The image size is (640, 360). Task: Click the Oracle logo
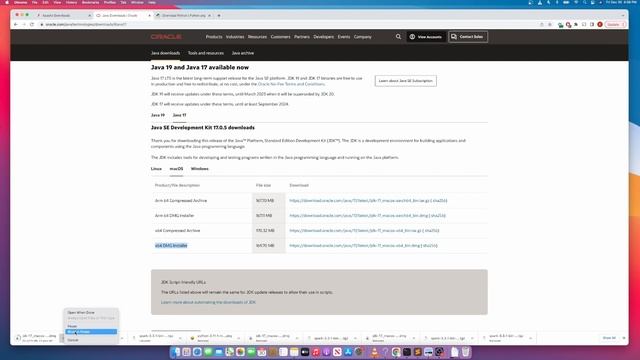(166, 37)
